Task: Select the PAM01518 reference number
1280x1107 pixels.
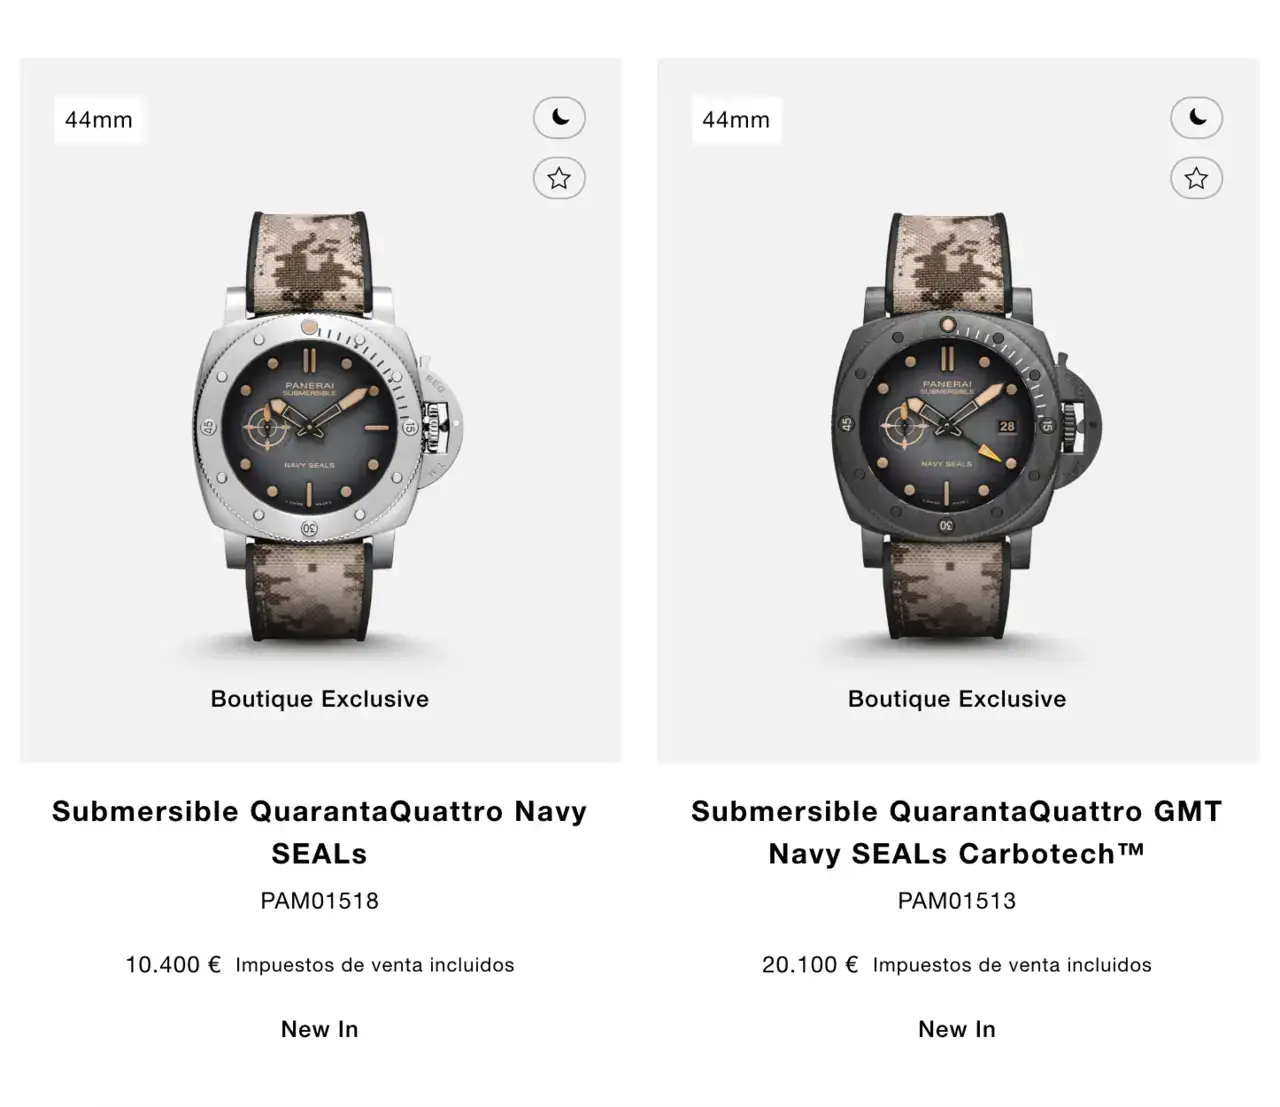Action: (x=320, y=901)
